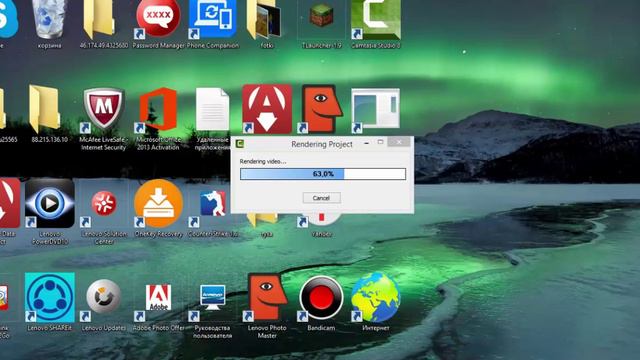
Task: Select the Bandicam shortcut
Action: [x=321, y=298]
